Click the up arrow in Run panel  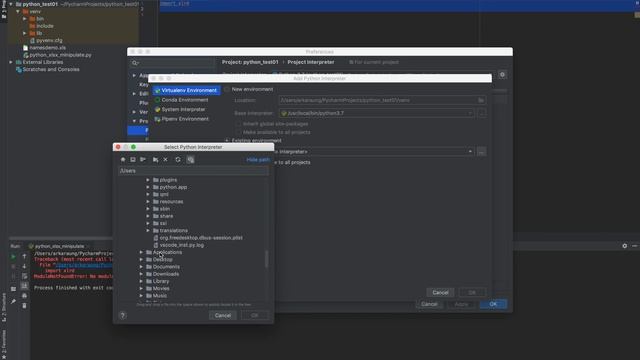[x=24, y=256]
